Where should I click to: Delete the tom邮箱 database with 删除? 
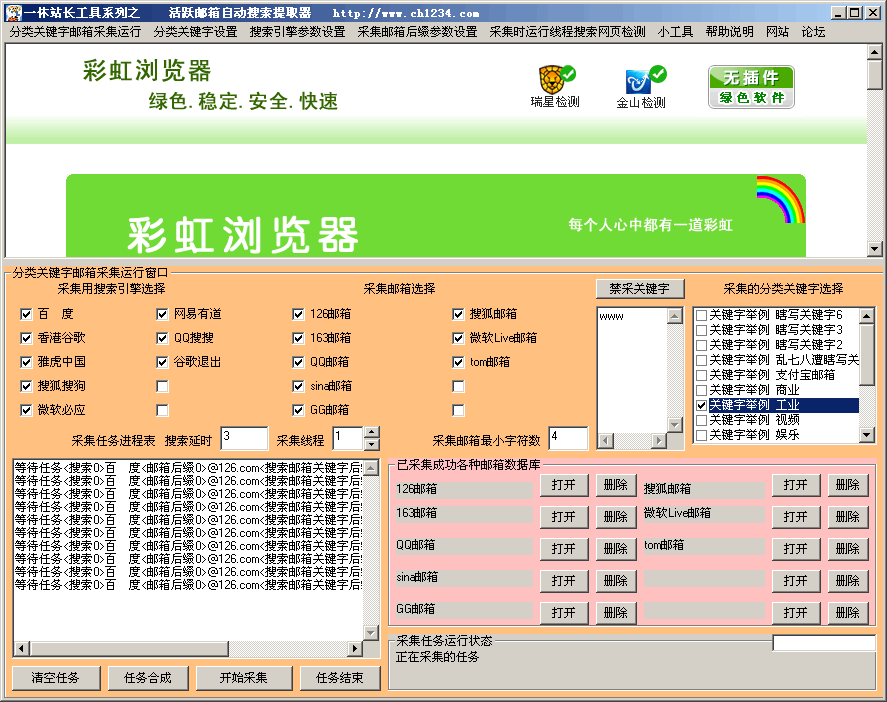pyautogui.click(x=848, y=549)
